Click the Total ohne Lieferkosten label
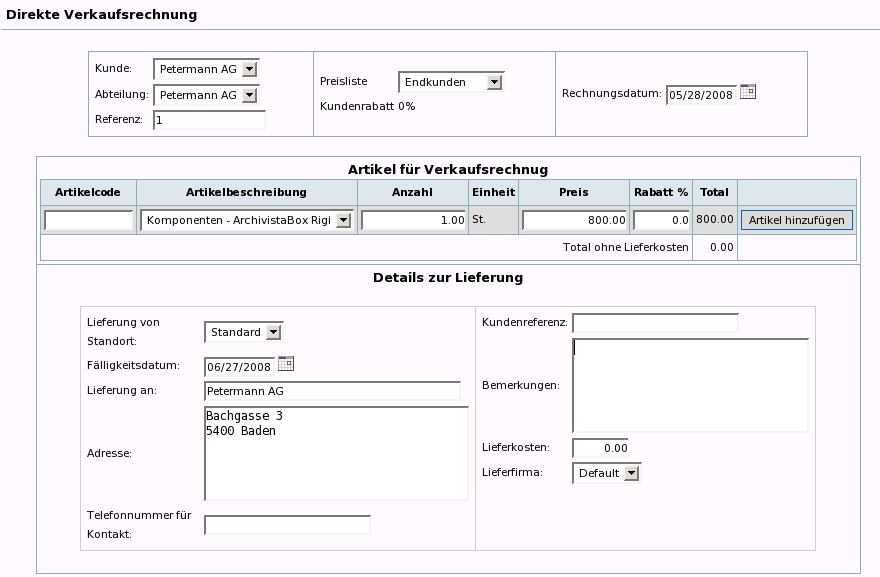The width and height of the screenshot is (880, 577). click(x=626, y=247)
